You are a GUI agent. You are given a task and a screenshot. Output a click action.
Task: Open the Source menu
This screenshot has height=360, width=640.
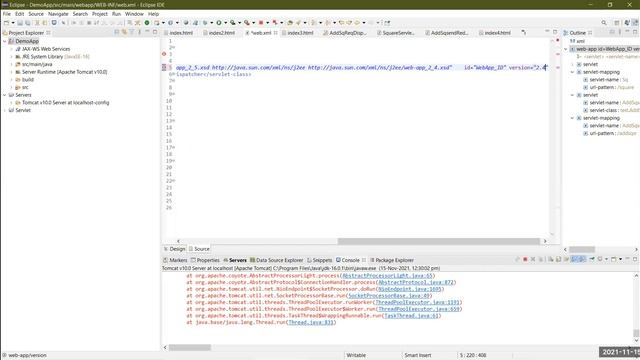coord(36,14)
